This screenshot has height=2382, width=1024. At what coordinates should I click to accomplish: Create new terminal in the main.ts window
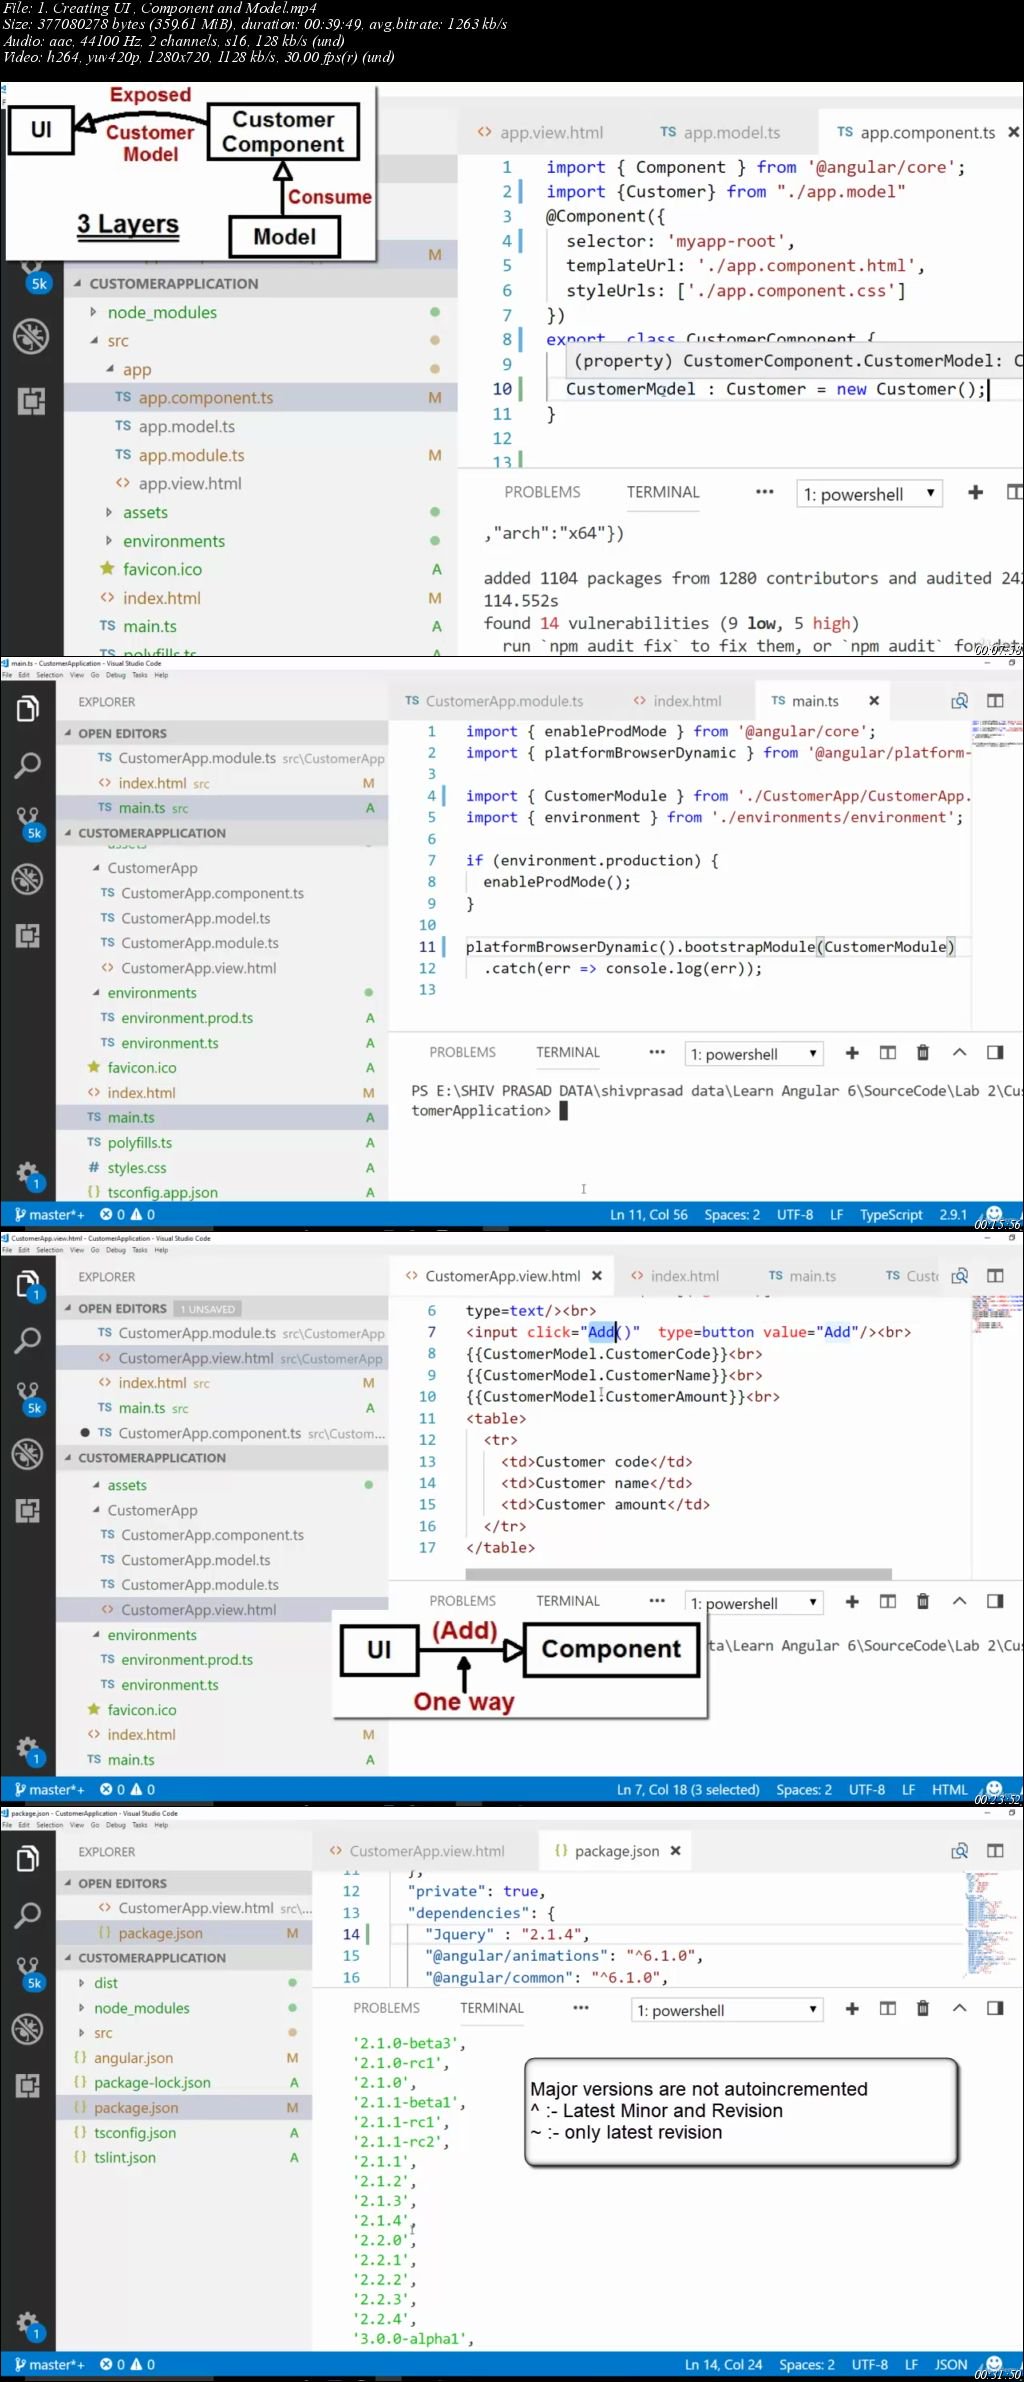coord(852,1052)
